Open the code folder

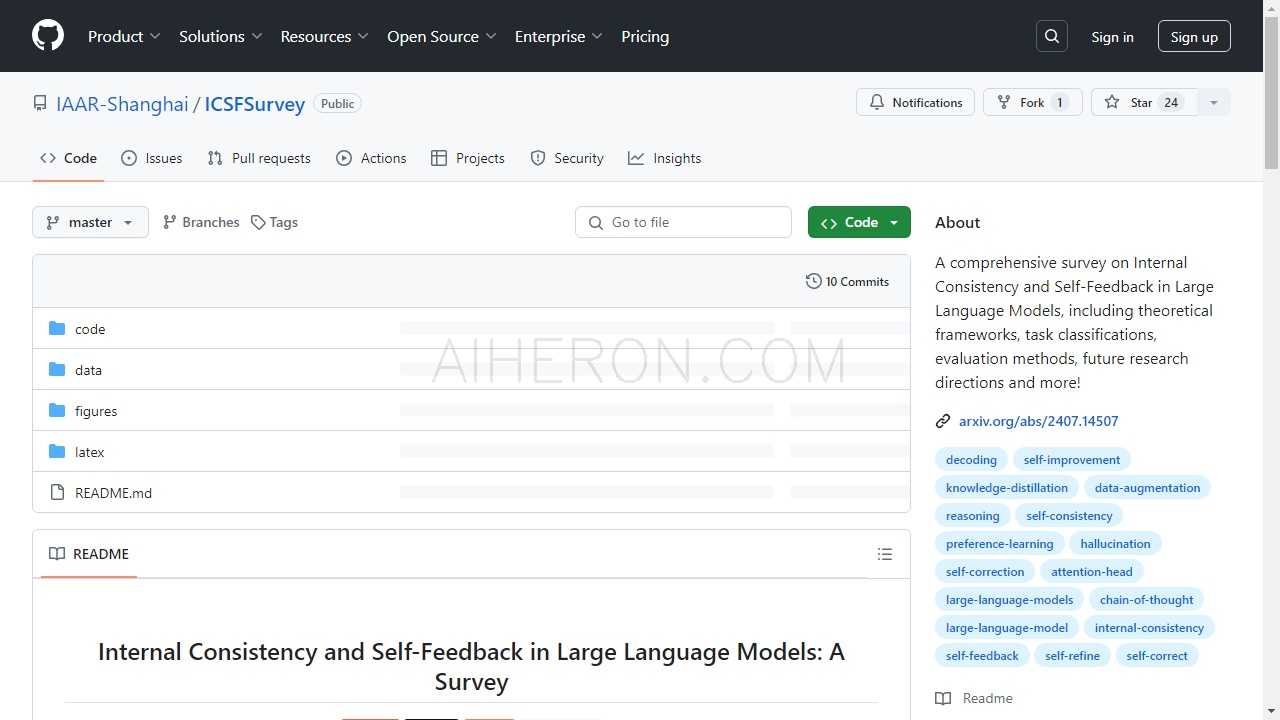click(90, 329)
